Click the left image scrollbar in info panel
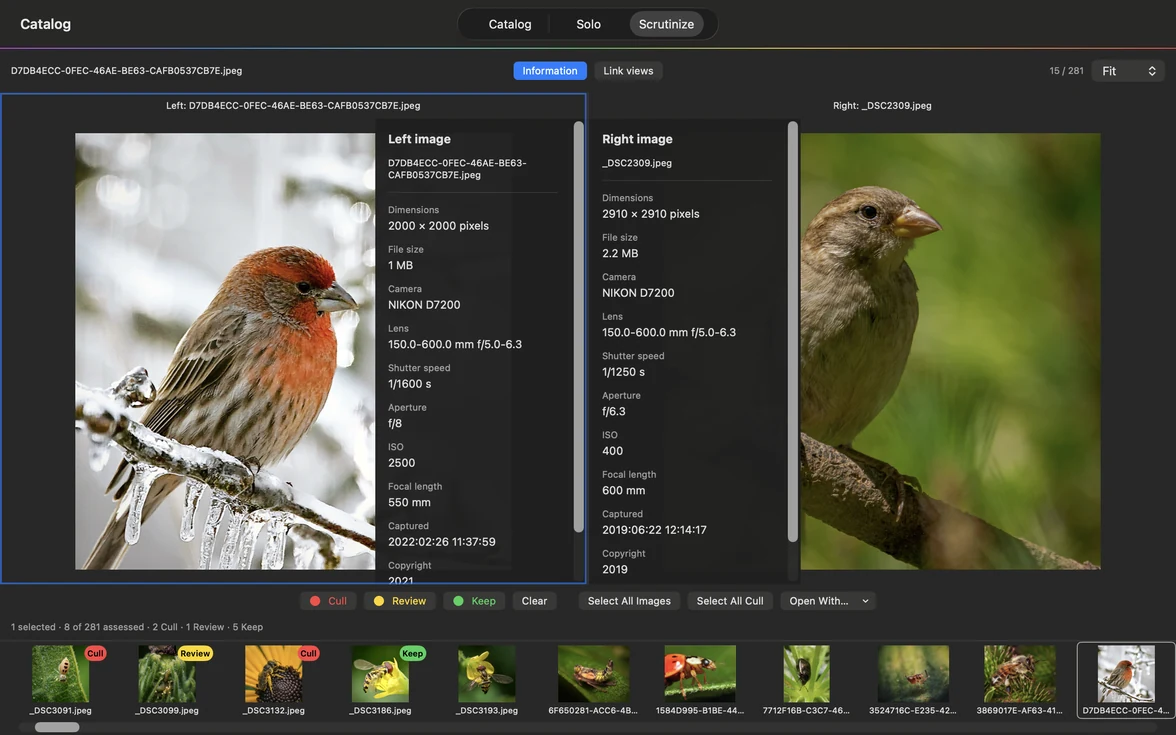Image resolution: width=1176 pixels, height=735 pixels. tap(578, 327)
